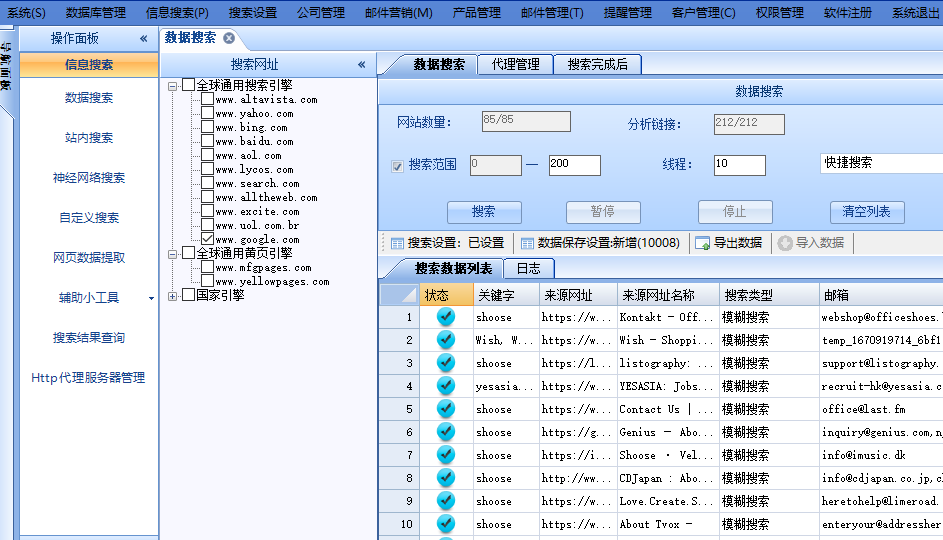Click status checkmark icon in row 5

[446, 408]
